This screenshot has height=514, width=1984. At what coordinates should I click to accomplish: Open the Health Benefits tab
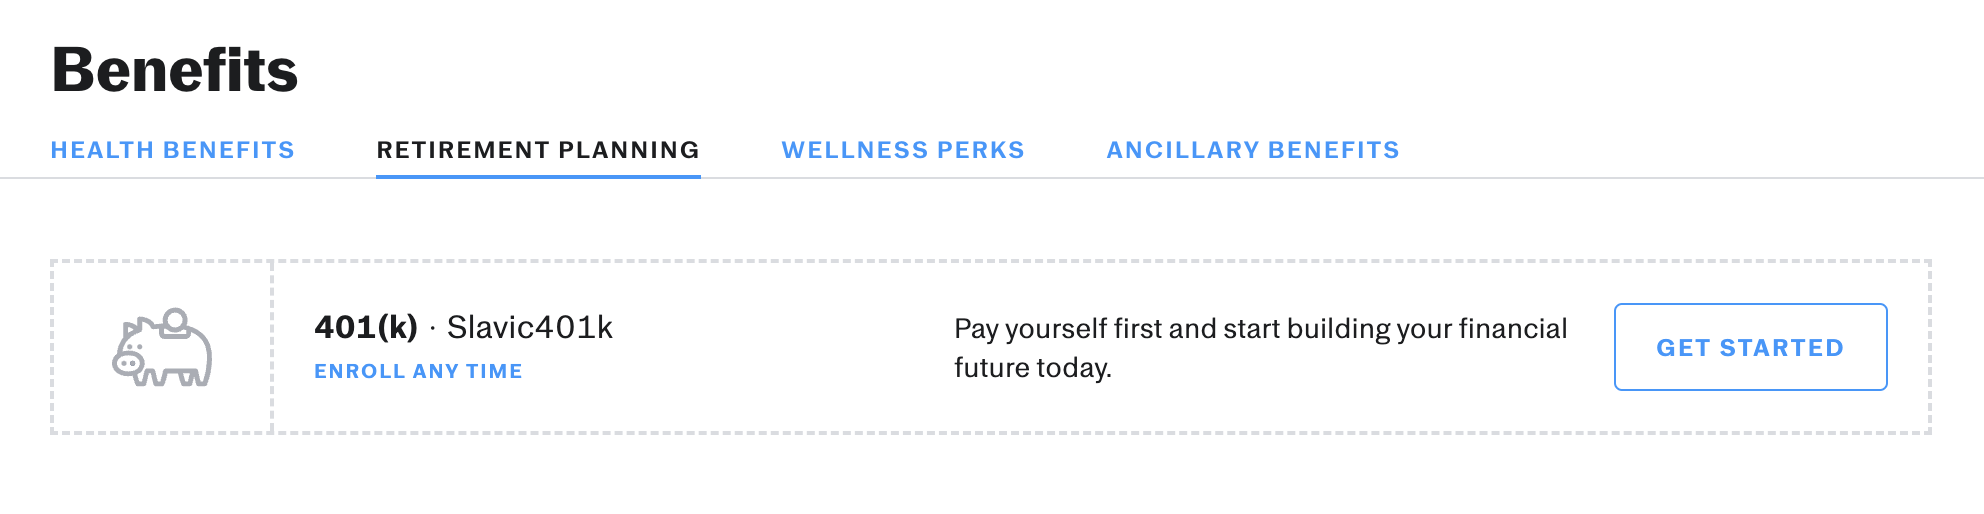click(173, 150)
